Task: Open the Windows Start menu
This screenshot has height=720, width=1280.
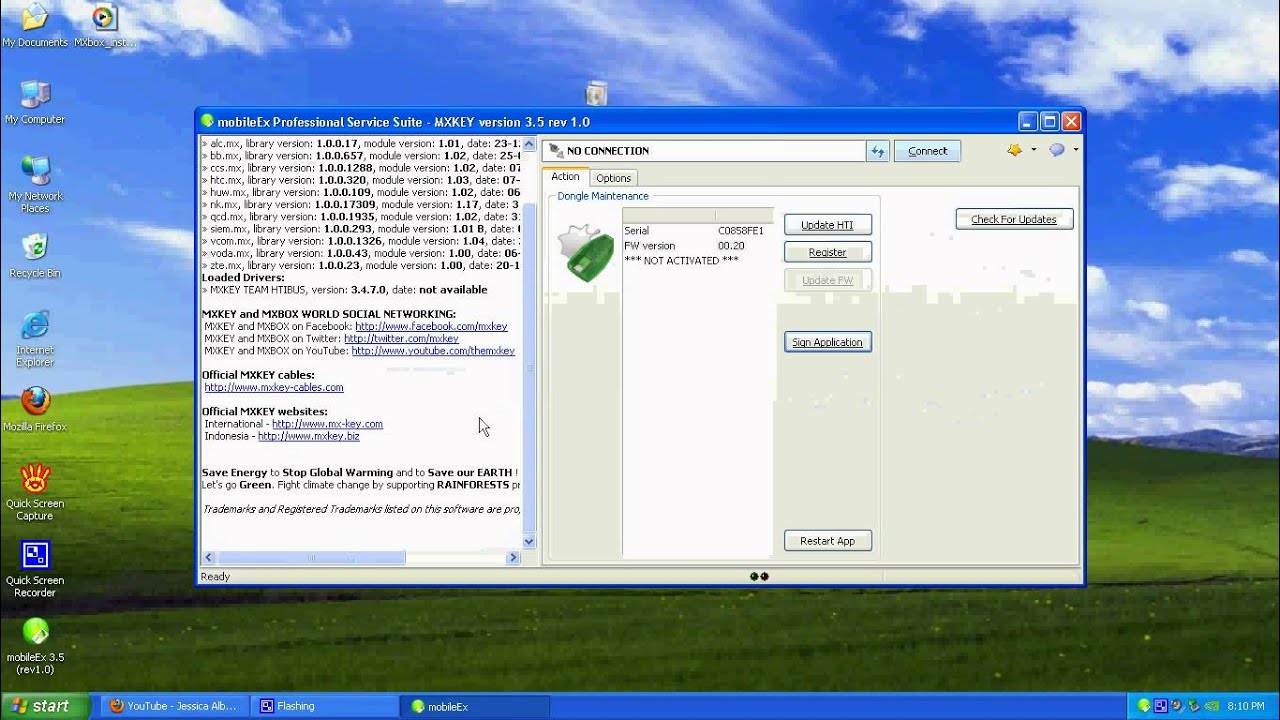Action: [x=43, y=706]
